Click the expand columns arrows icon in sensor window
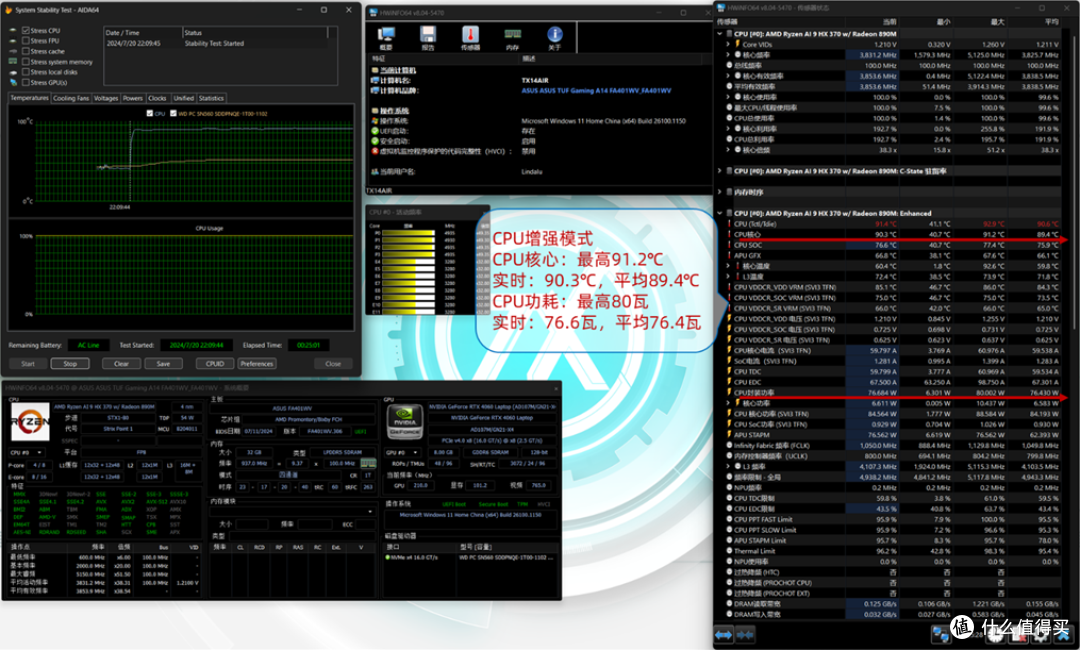This screenshot has height=650, width=1080. coord(723,635)
